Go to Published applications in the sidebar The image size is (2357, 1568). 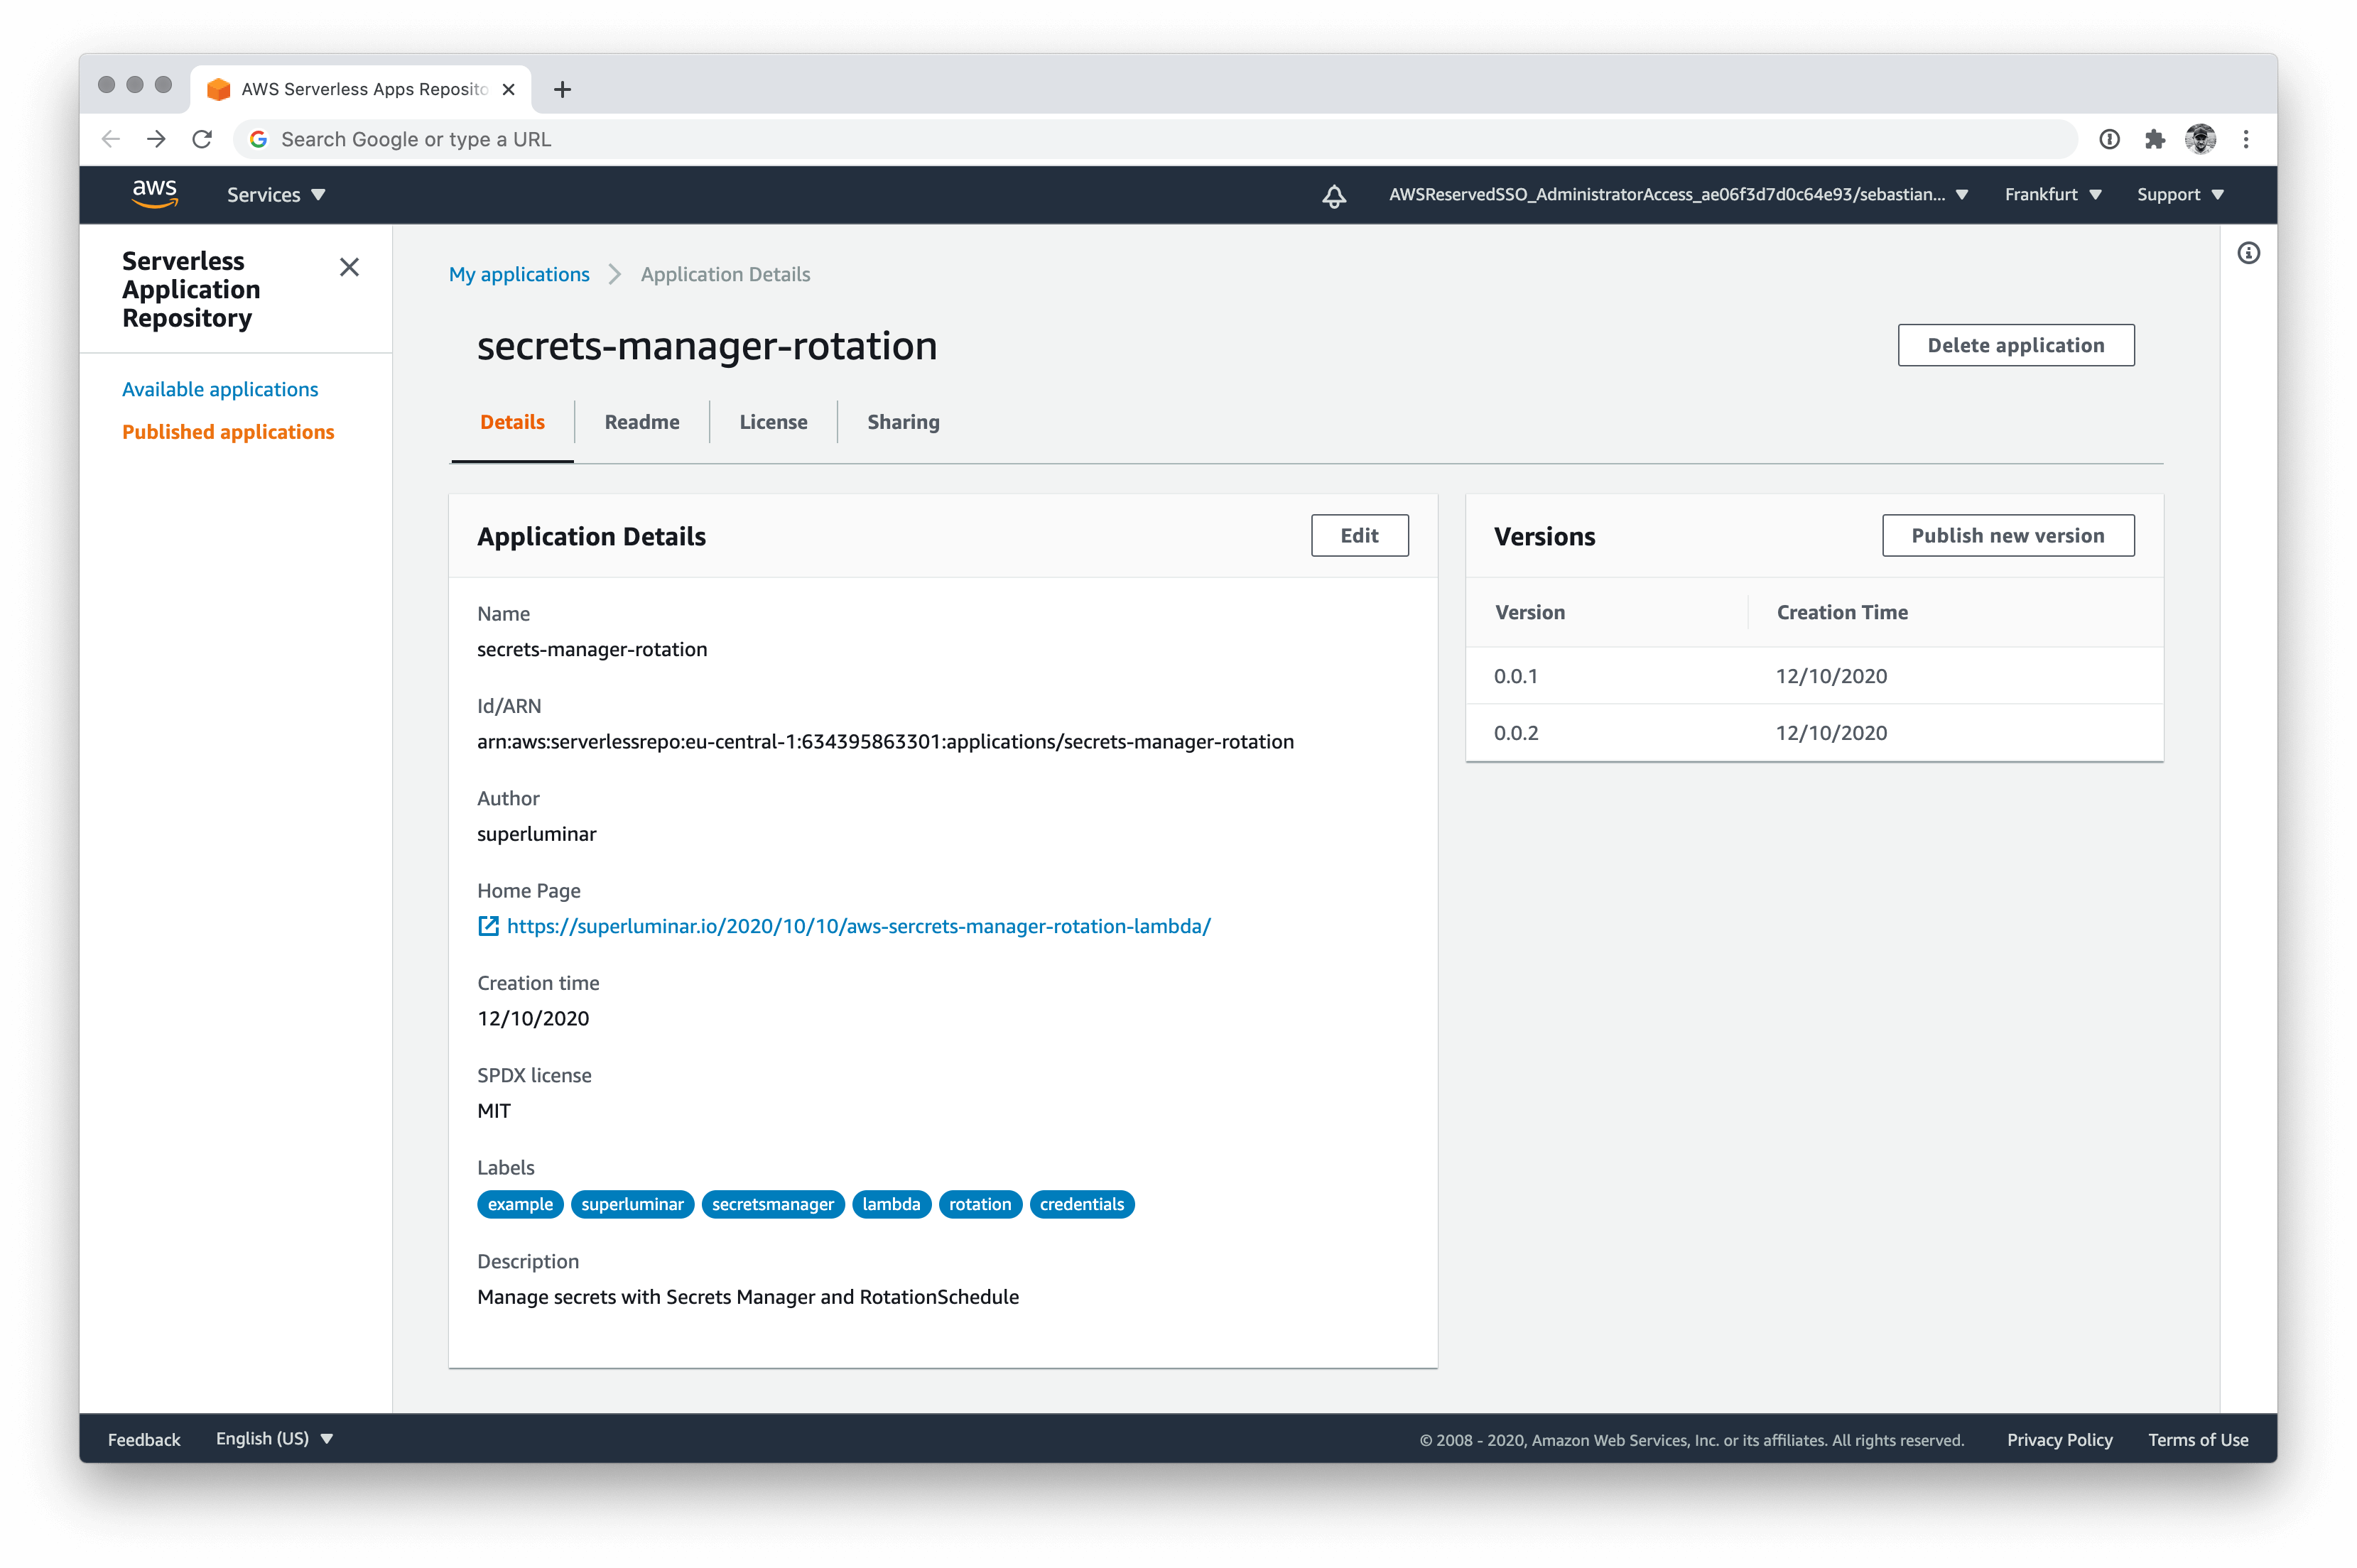point(228,431)
